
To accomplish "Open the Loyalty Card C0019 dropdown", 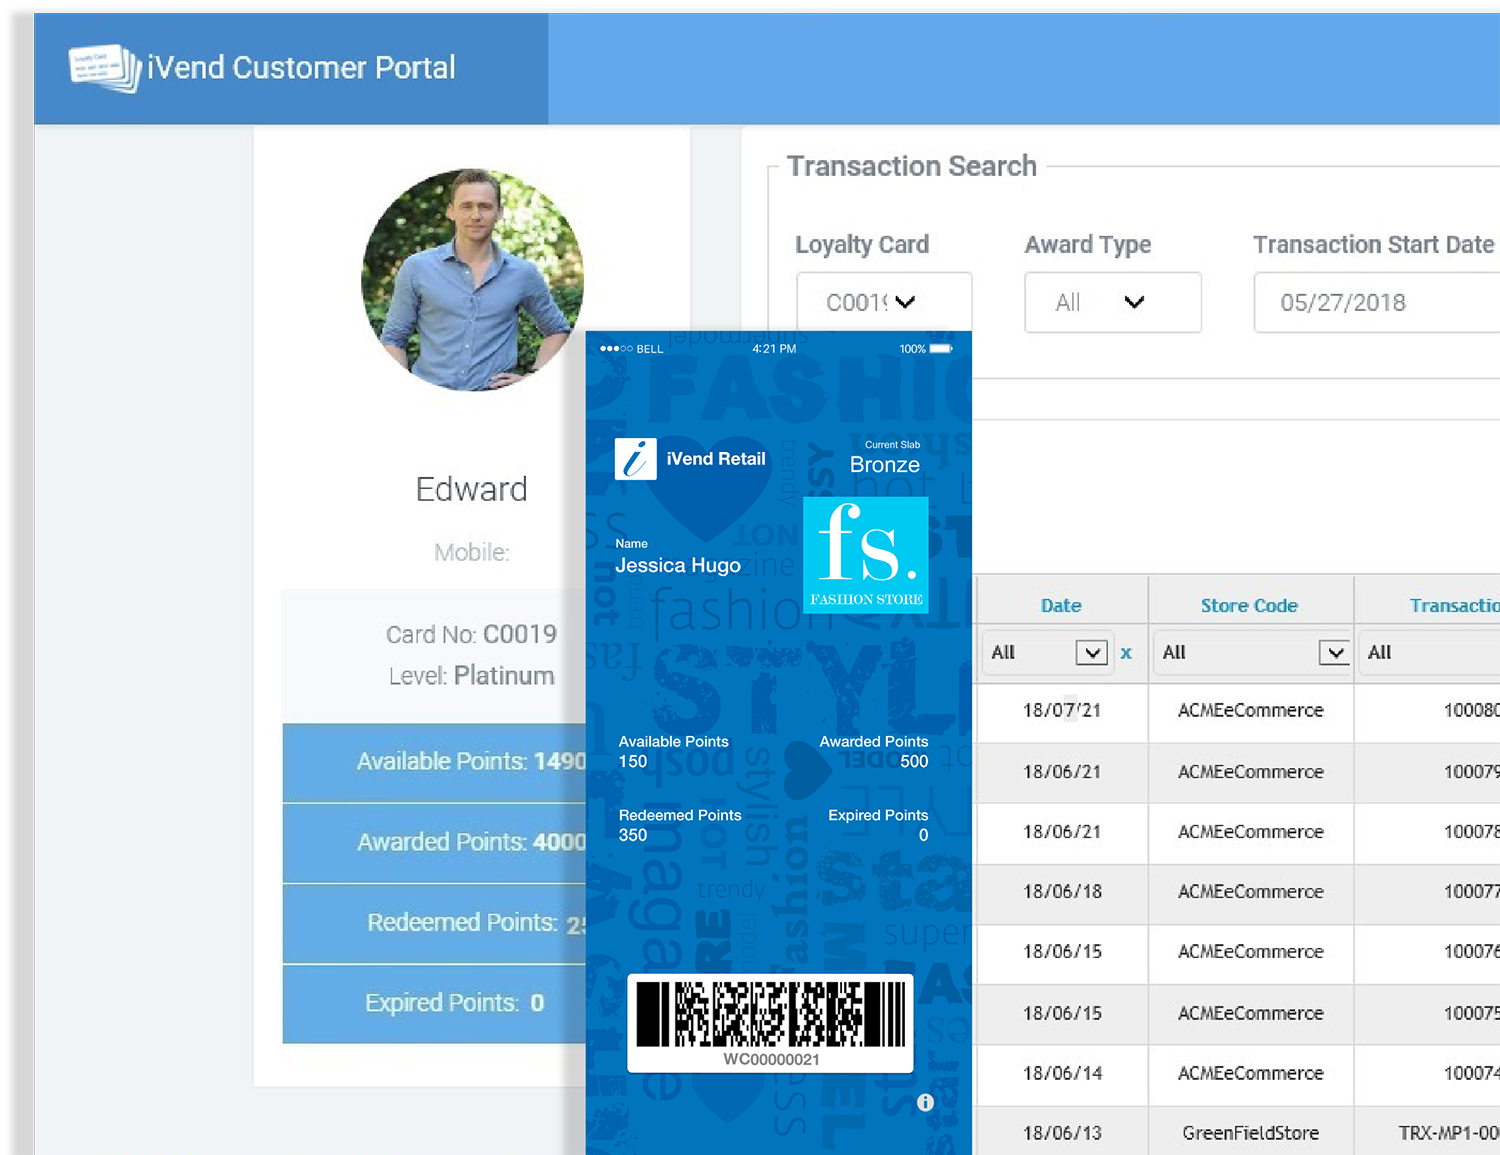I will coord(884,302).
